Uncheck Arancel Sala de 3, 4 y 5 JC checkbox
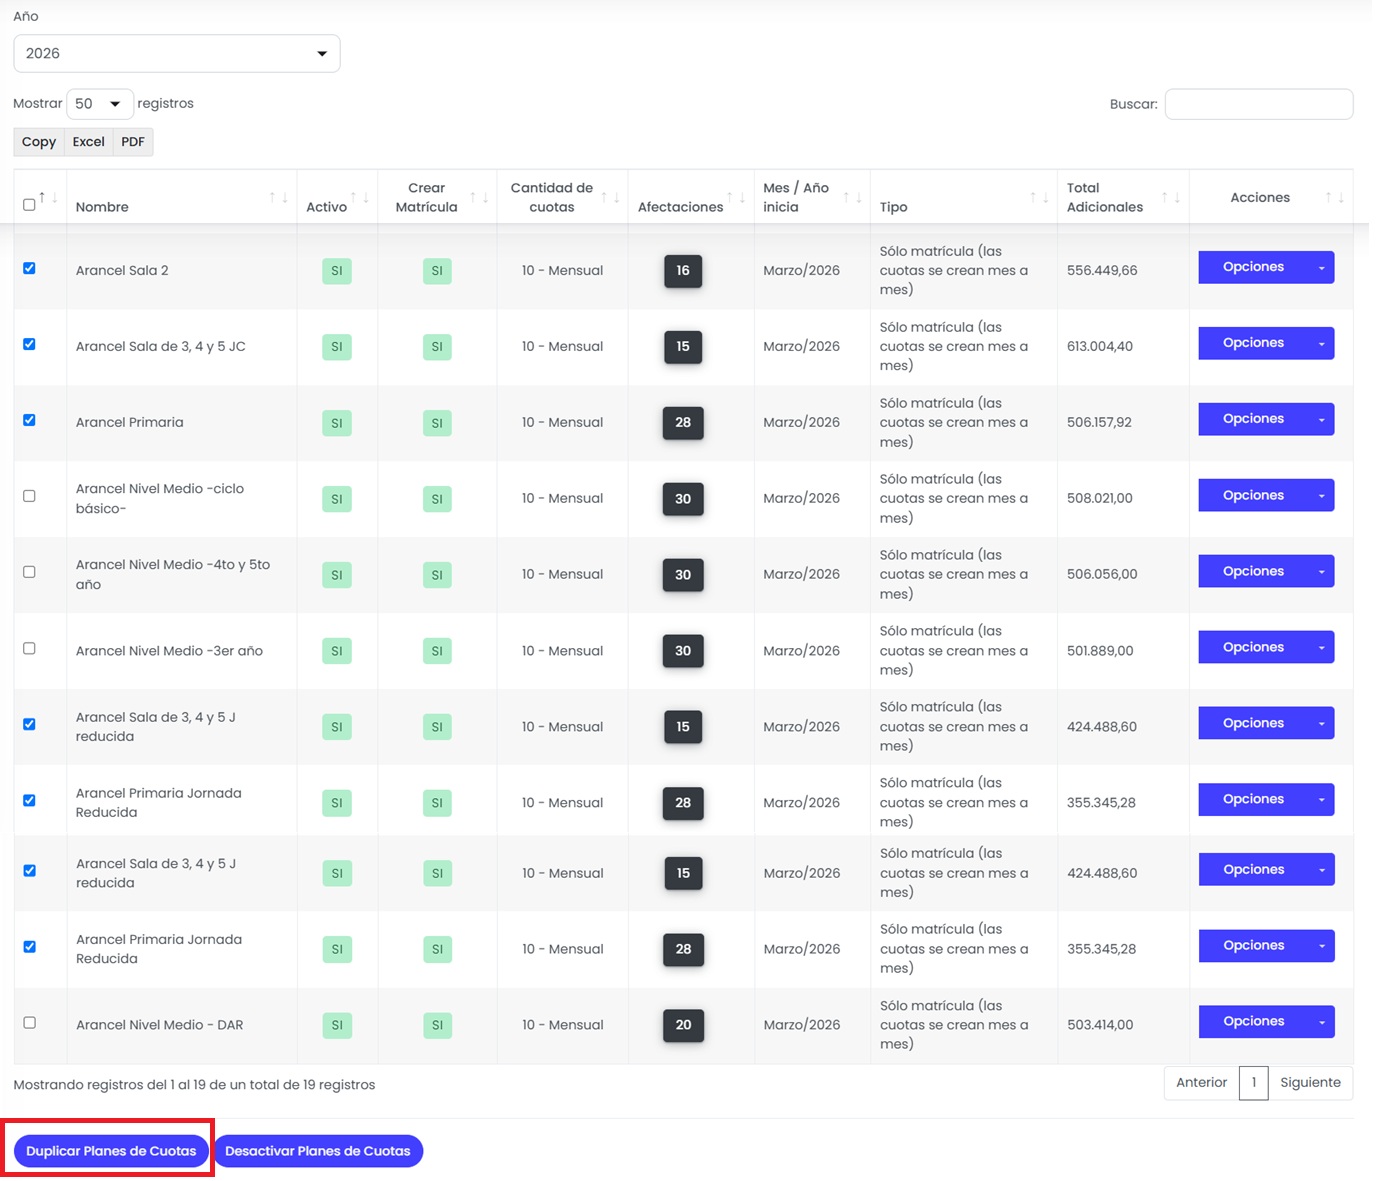 point(29,344)
